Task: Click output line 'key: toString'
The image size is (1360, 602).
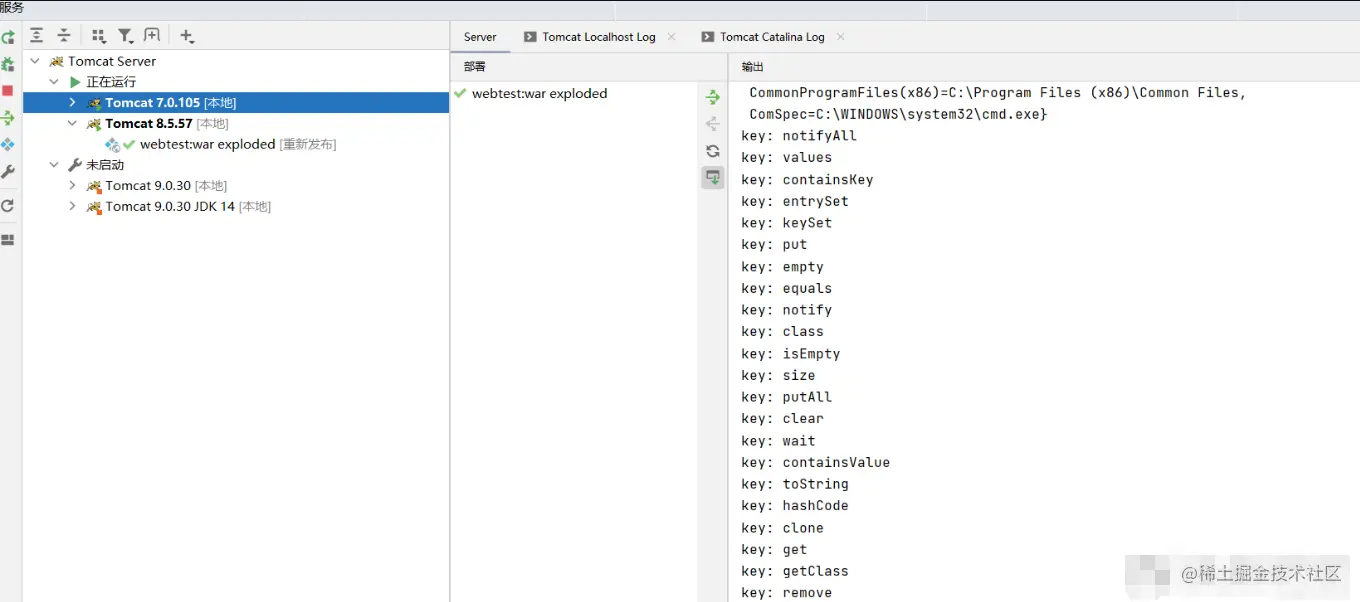Action: (795, 484)
